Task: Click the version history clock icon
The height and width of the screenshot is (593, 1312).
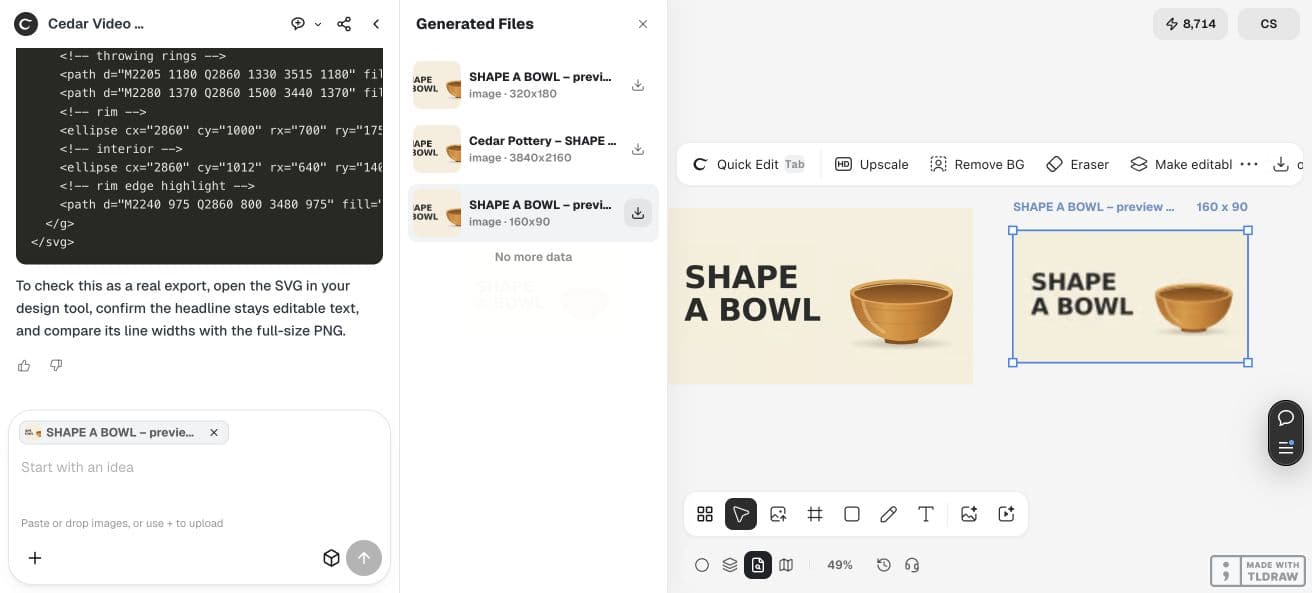Action: tap(884, 565)
